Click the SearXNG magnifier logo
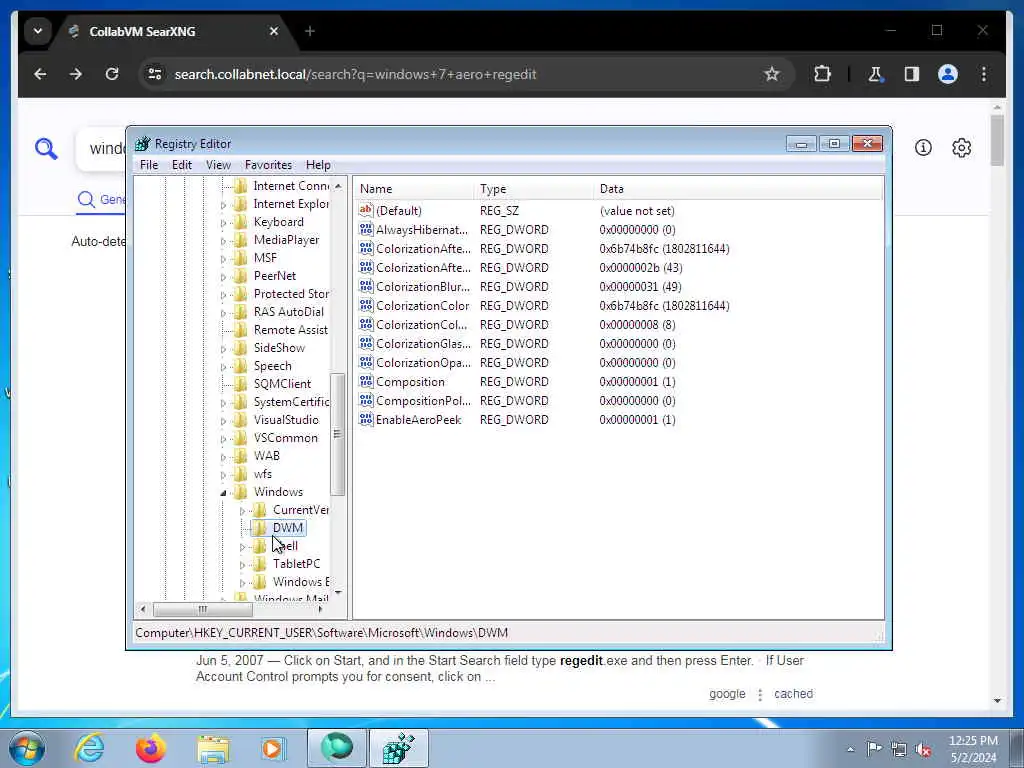 click(46, 149)
